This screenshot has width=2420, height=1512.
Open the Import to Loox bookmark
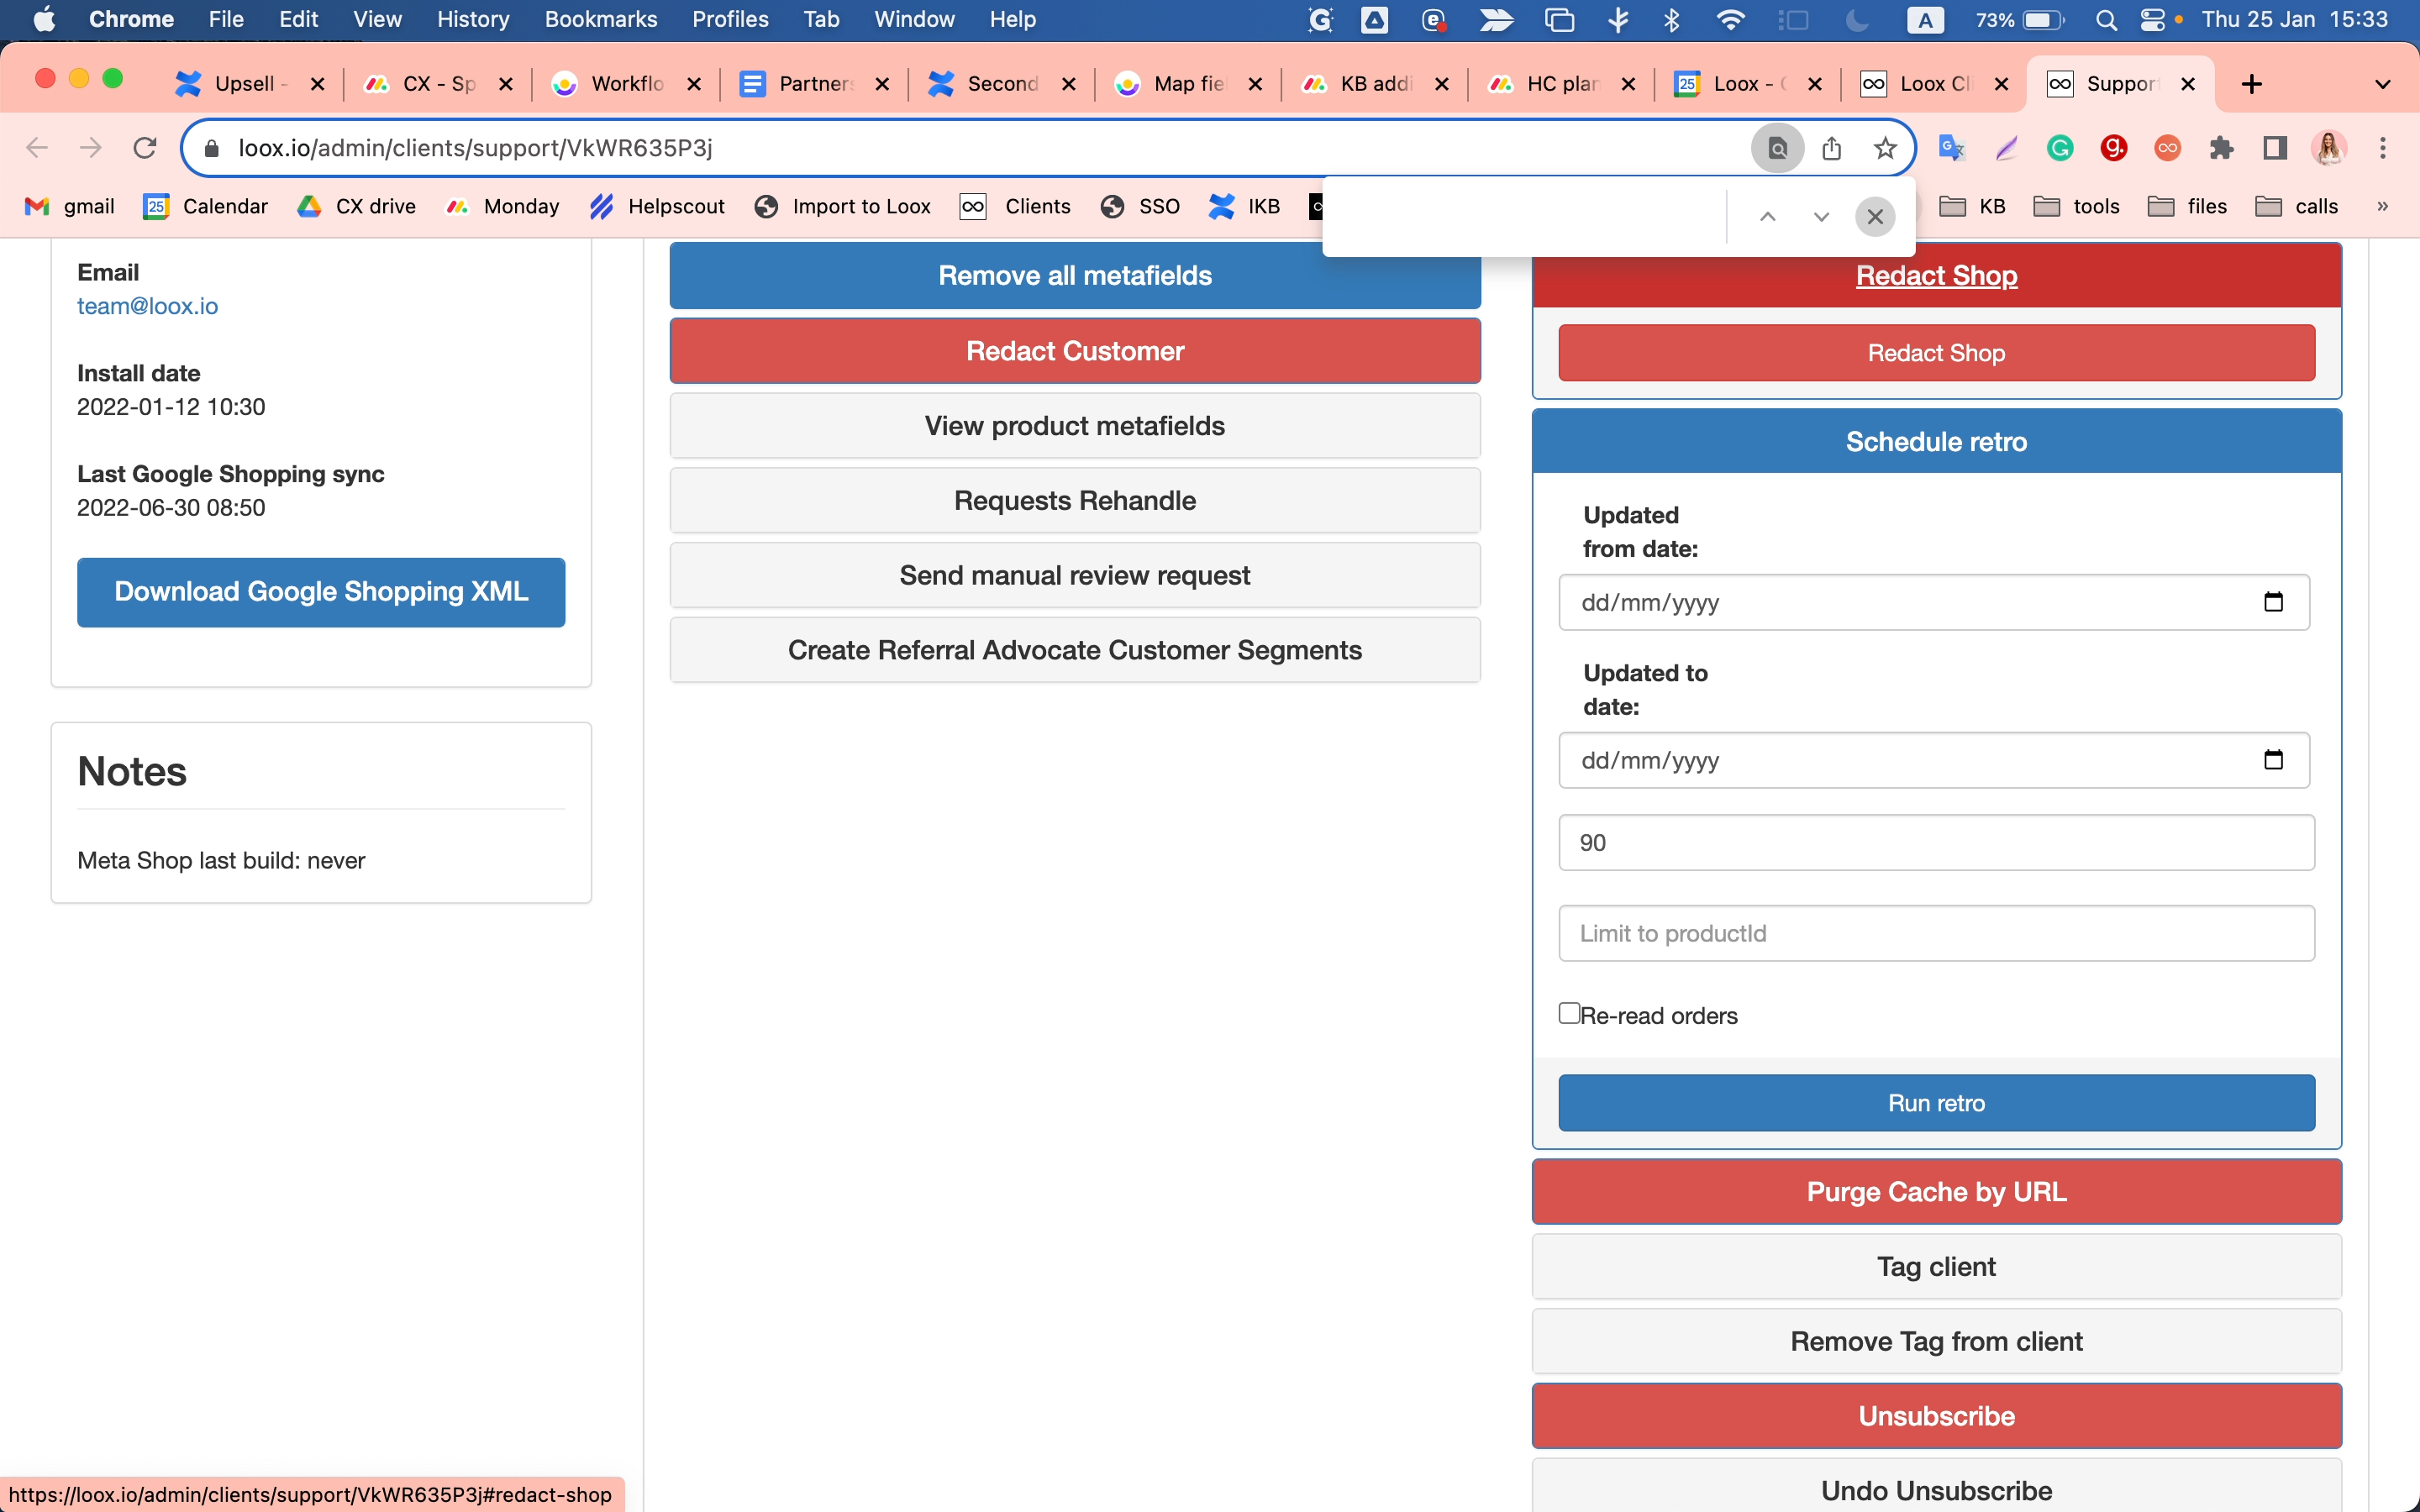point(842,206)
